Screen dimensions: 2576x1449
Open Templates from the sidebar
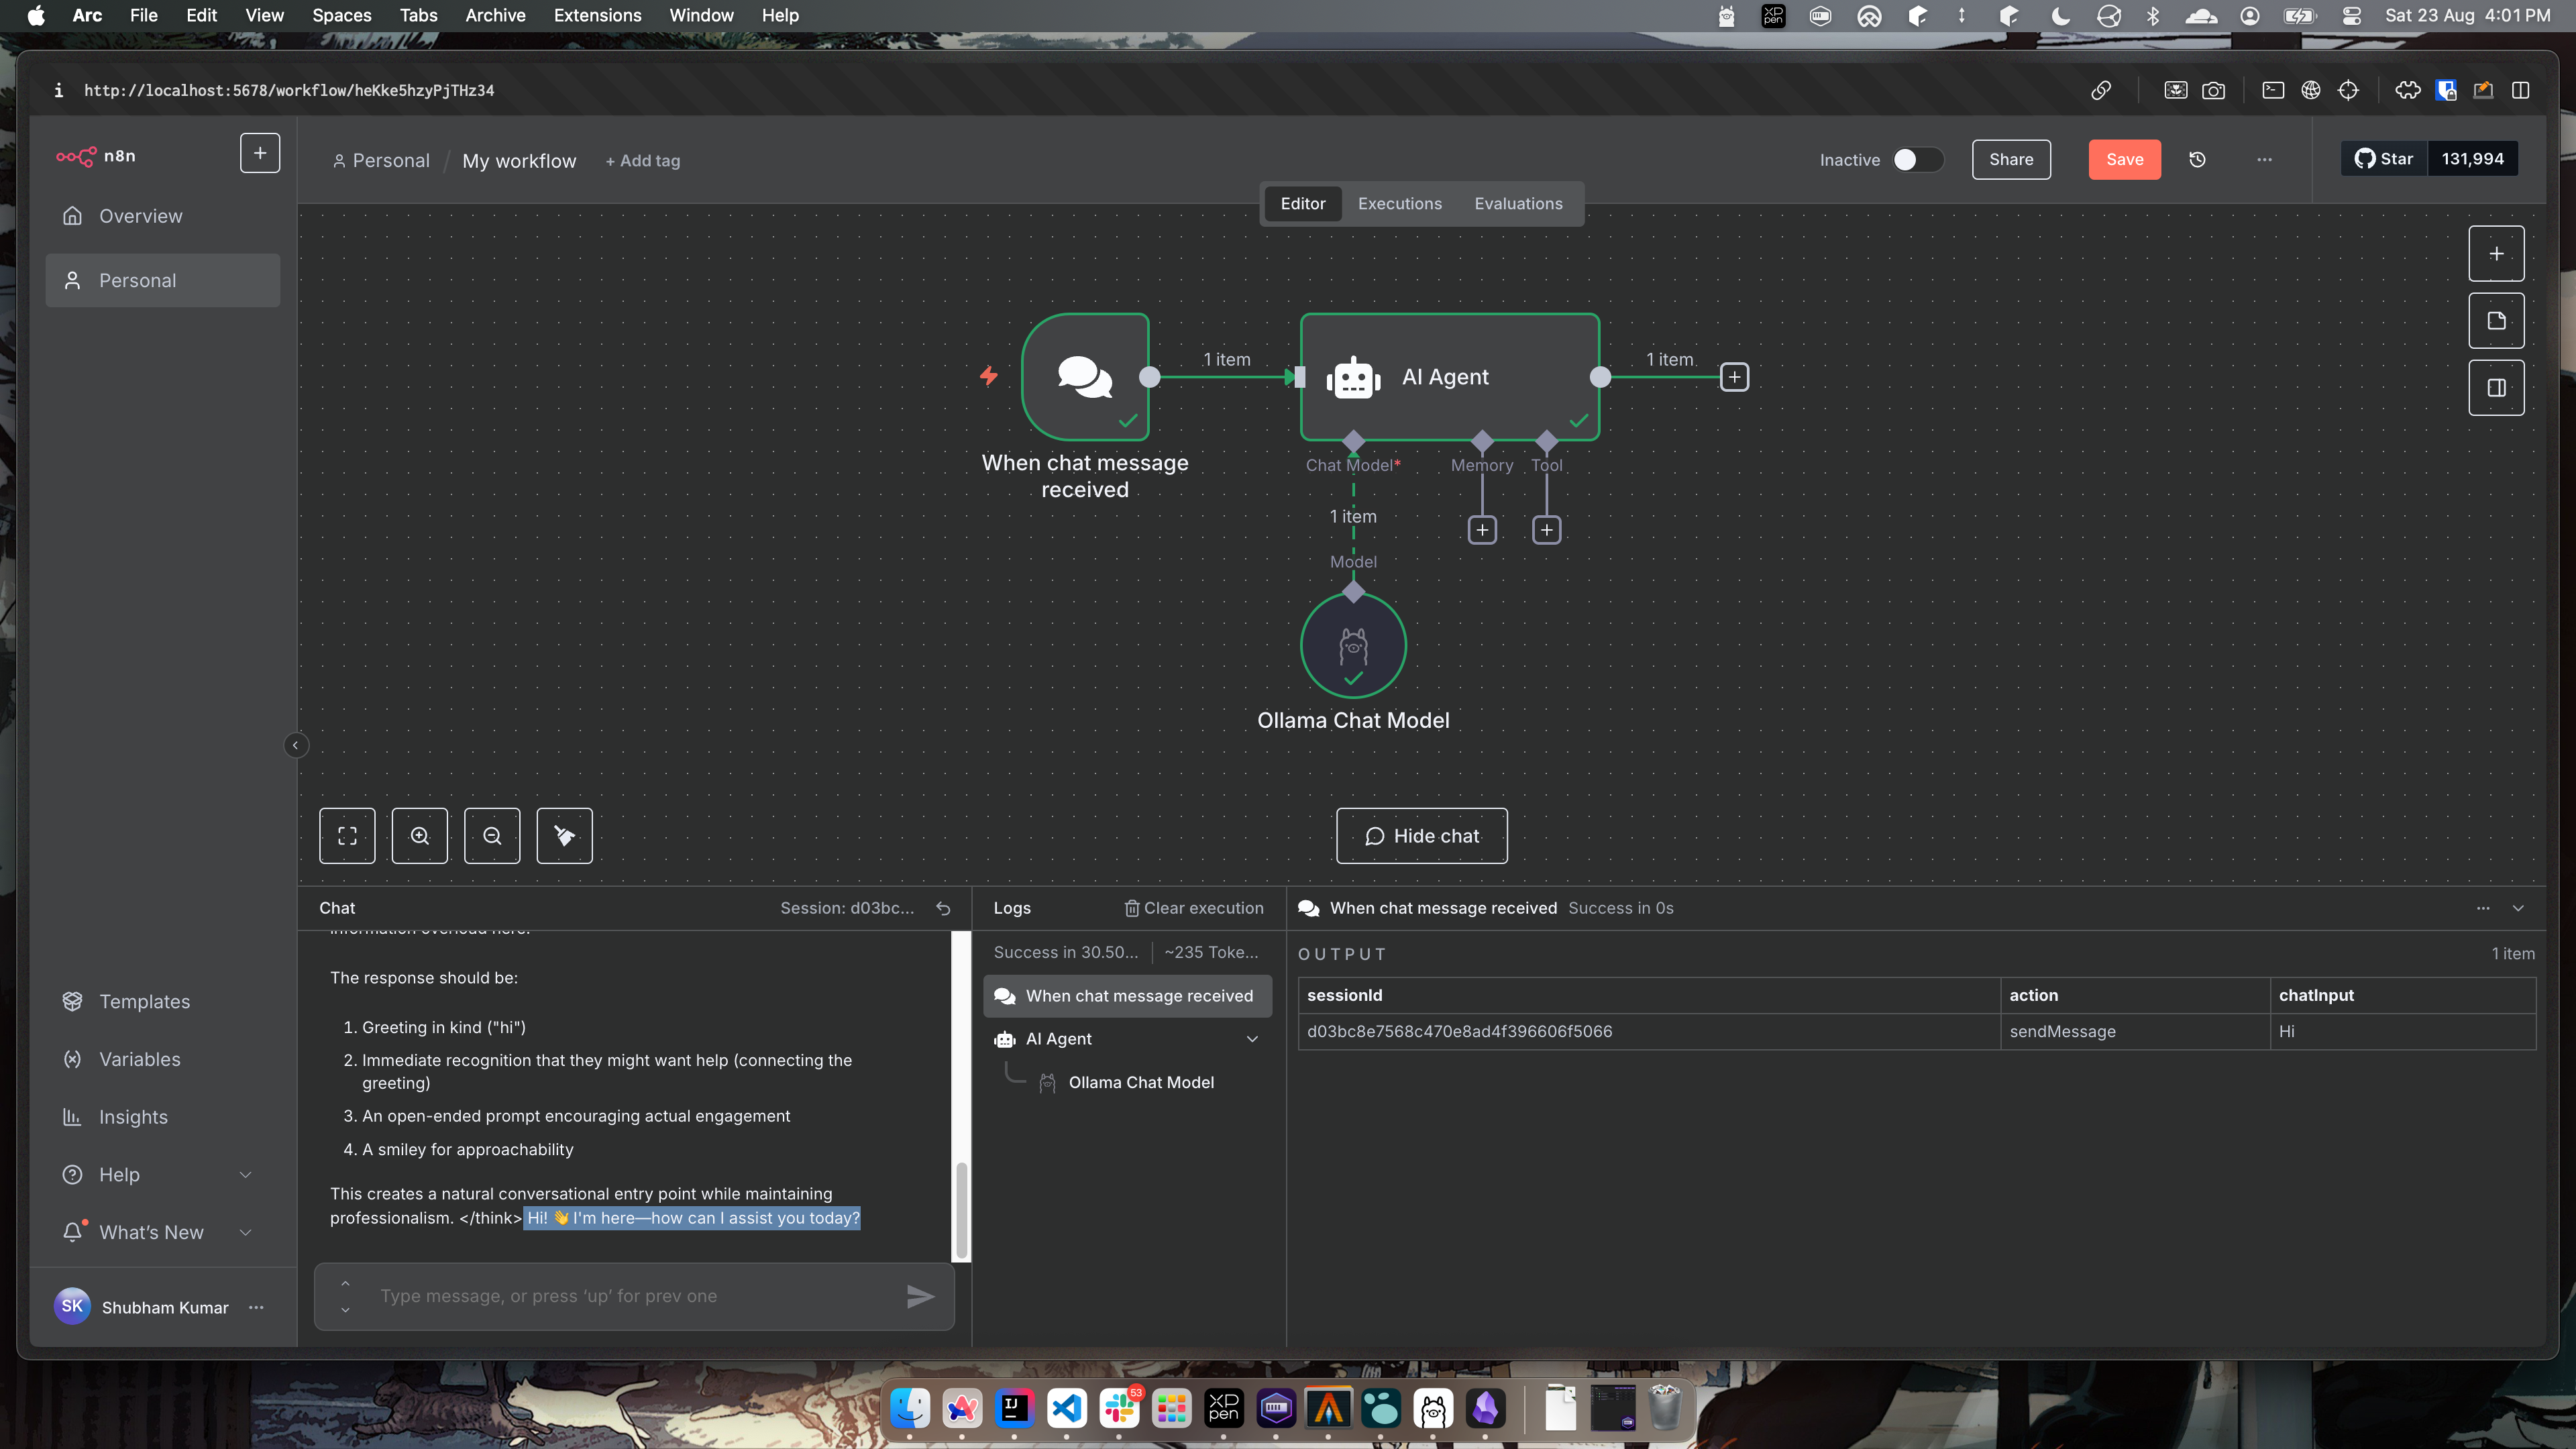(145, 1000)
